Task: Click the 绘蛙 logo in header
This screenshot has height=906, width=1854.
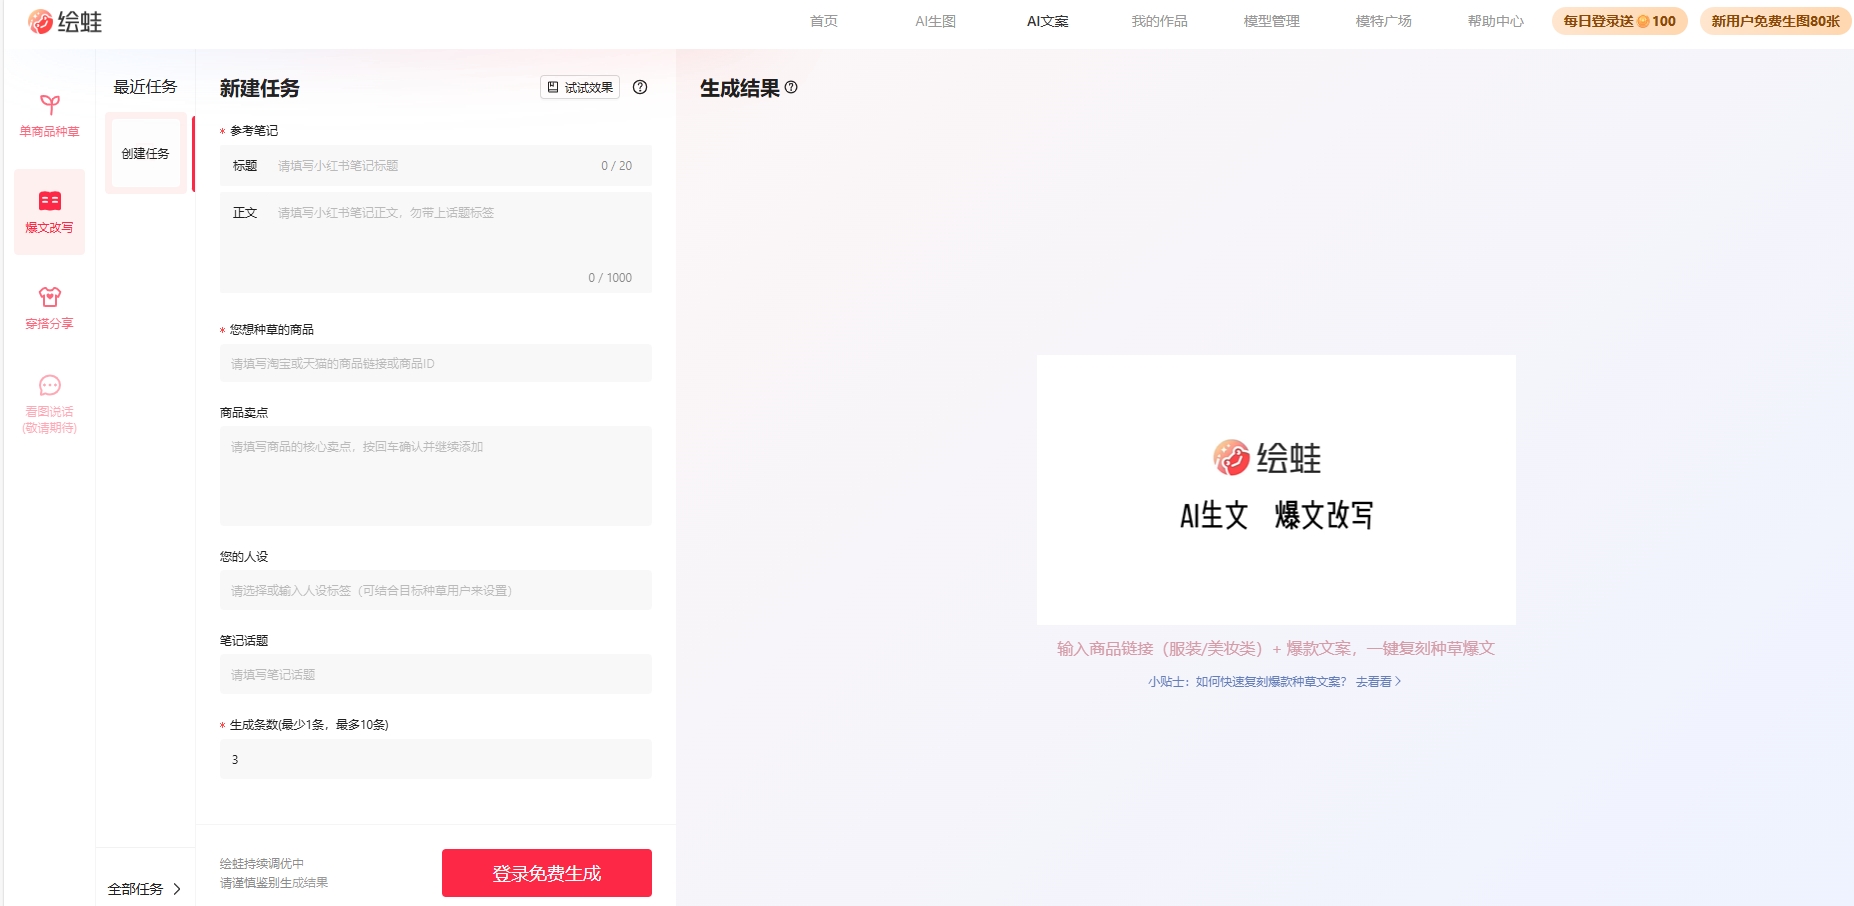Action: (x=65, y=21)
